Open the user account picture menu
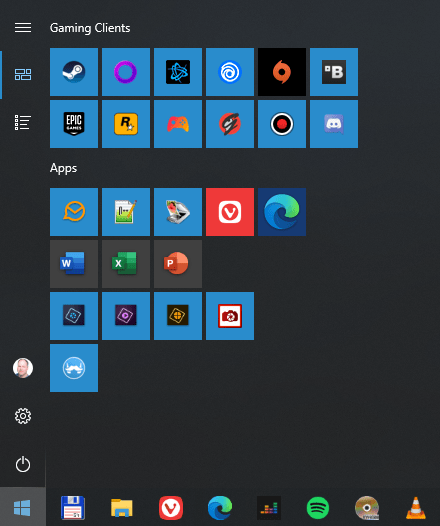The image size is (440, 526). coord(23,368)
